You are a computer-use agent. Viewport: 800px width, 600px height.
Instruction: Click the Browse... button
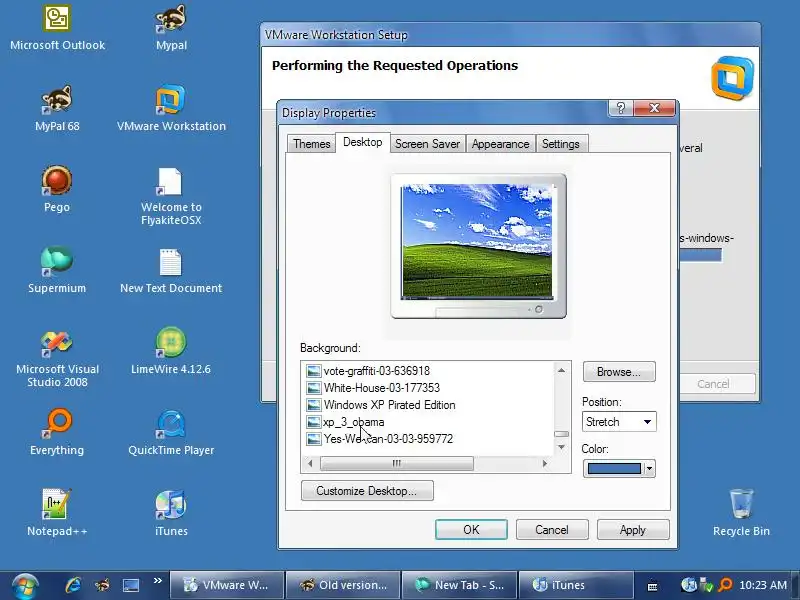click(619, 372)
